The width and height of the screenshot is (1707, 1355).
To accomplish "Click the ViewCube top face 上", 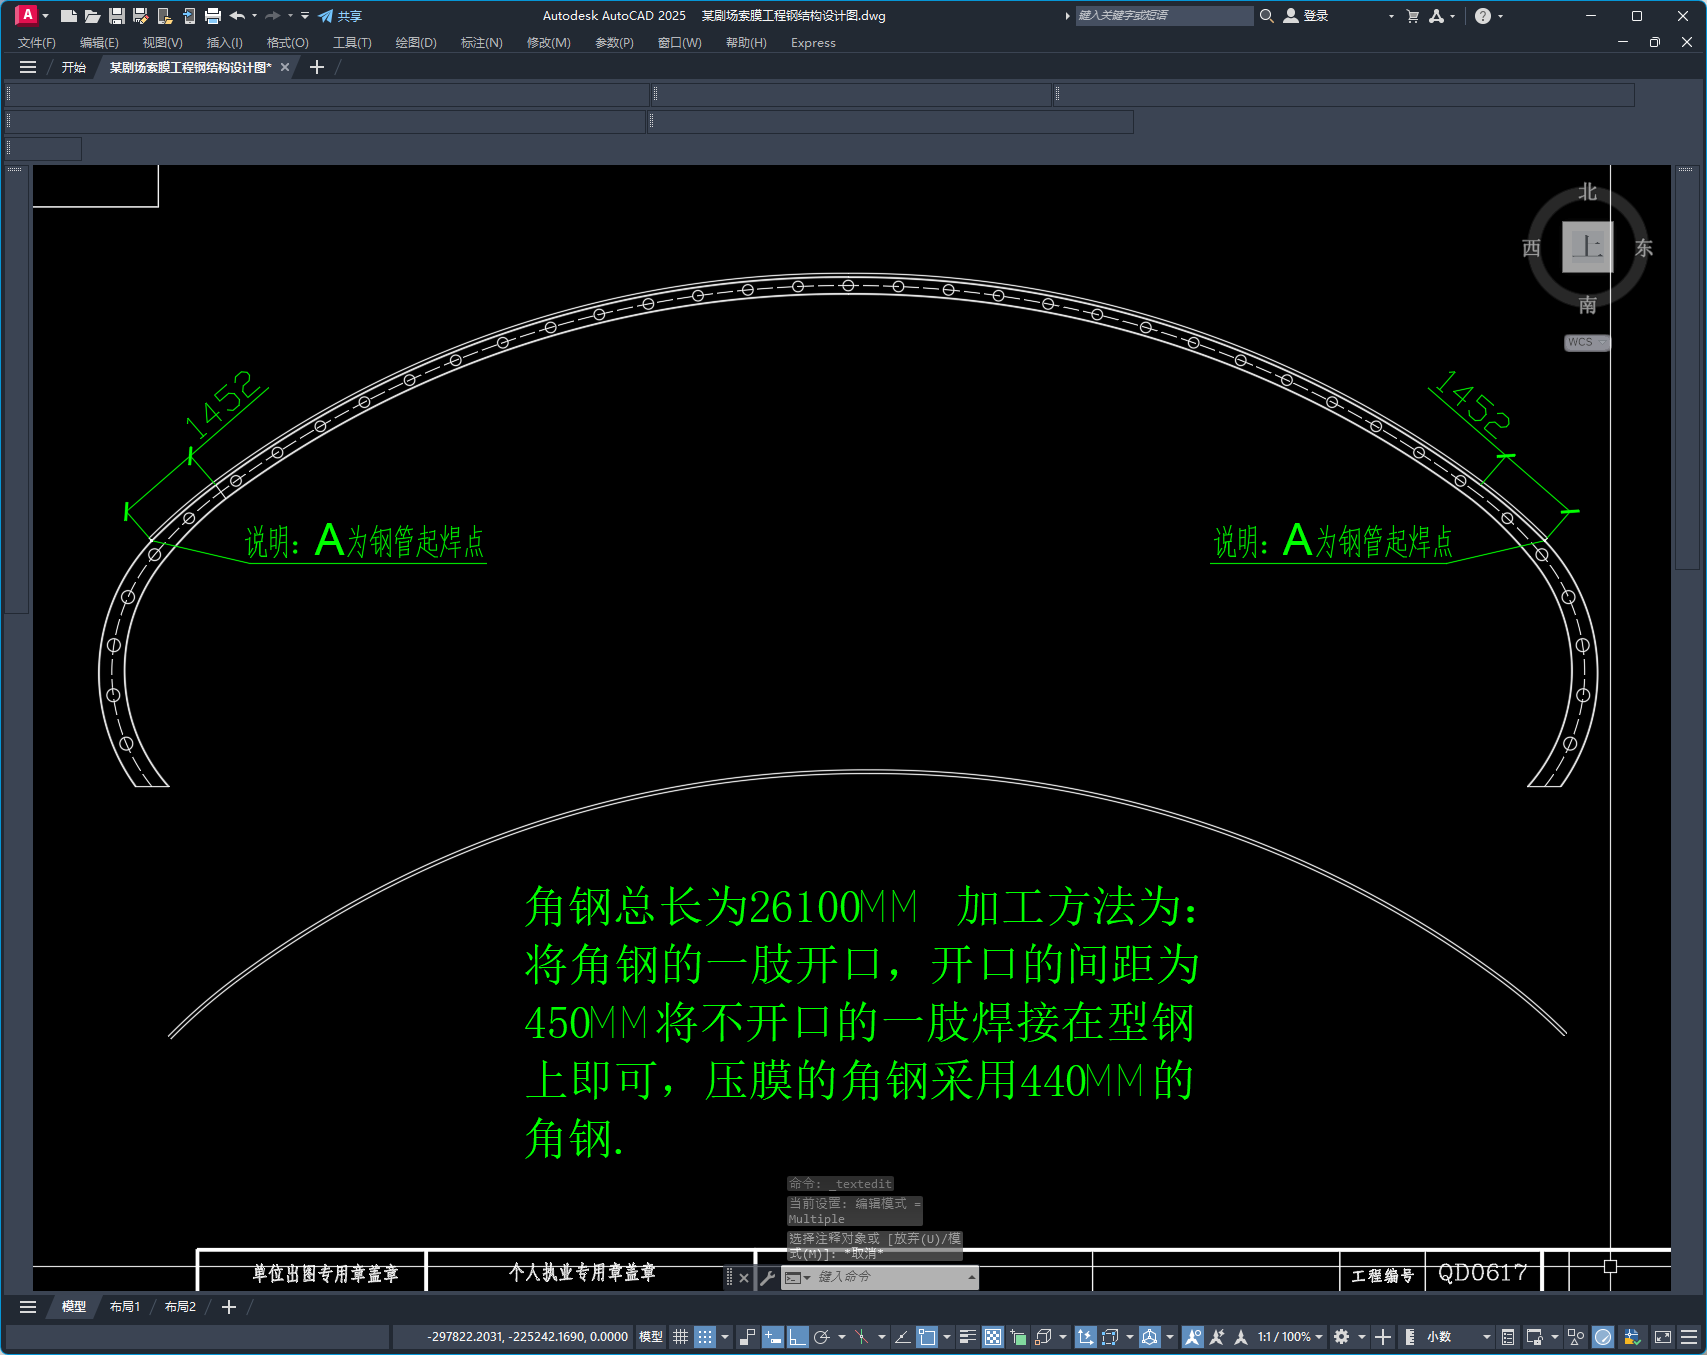I will (x=1587, y=246).
